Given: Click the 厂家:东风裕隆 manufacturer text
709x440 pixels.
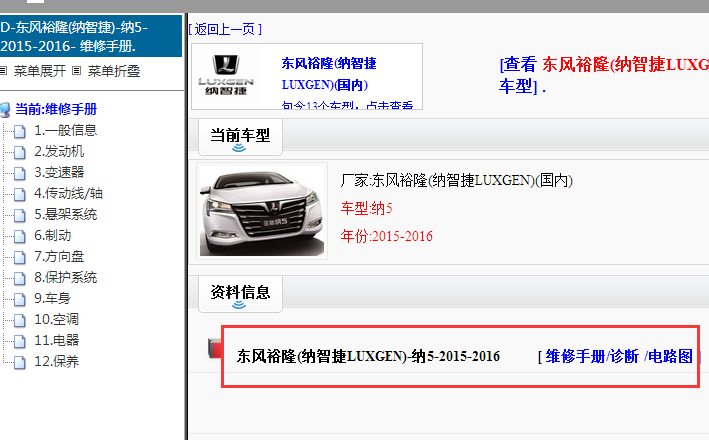Looking at the screenshot, I should point(457,180).
